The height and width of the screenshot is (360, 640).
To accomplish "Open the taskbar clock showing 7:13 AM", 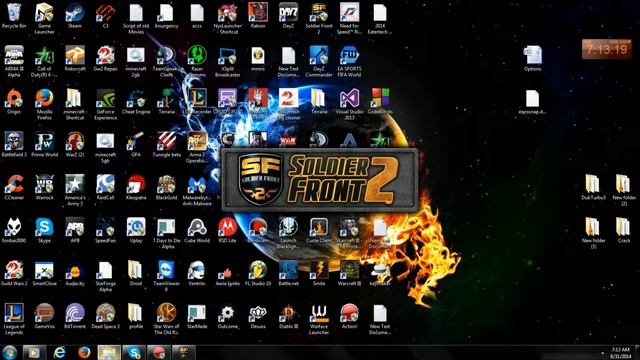I will [620, 353].
